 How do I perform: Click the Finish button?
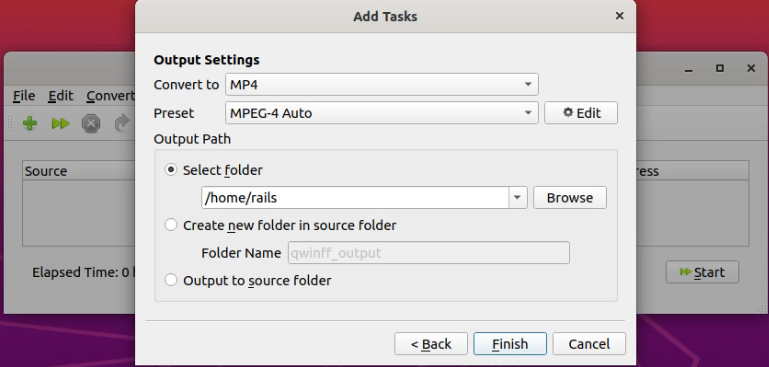(510, 343)
